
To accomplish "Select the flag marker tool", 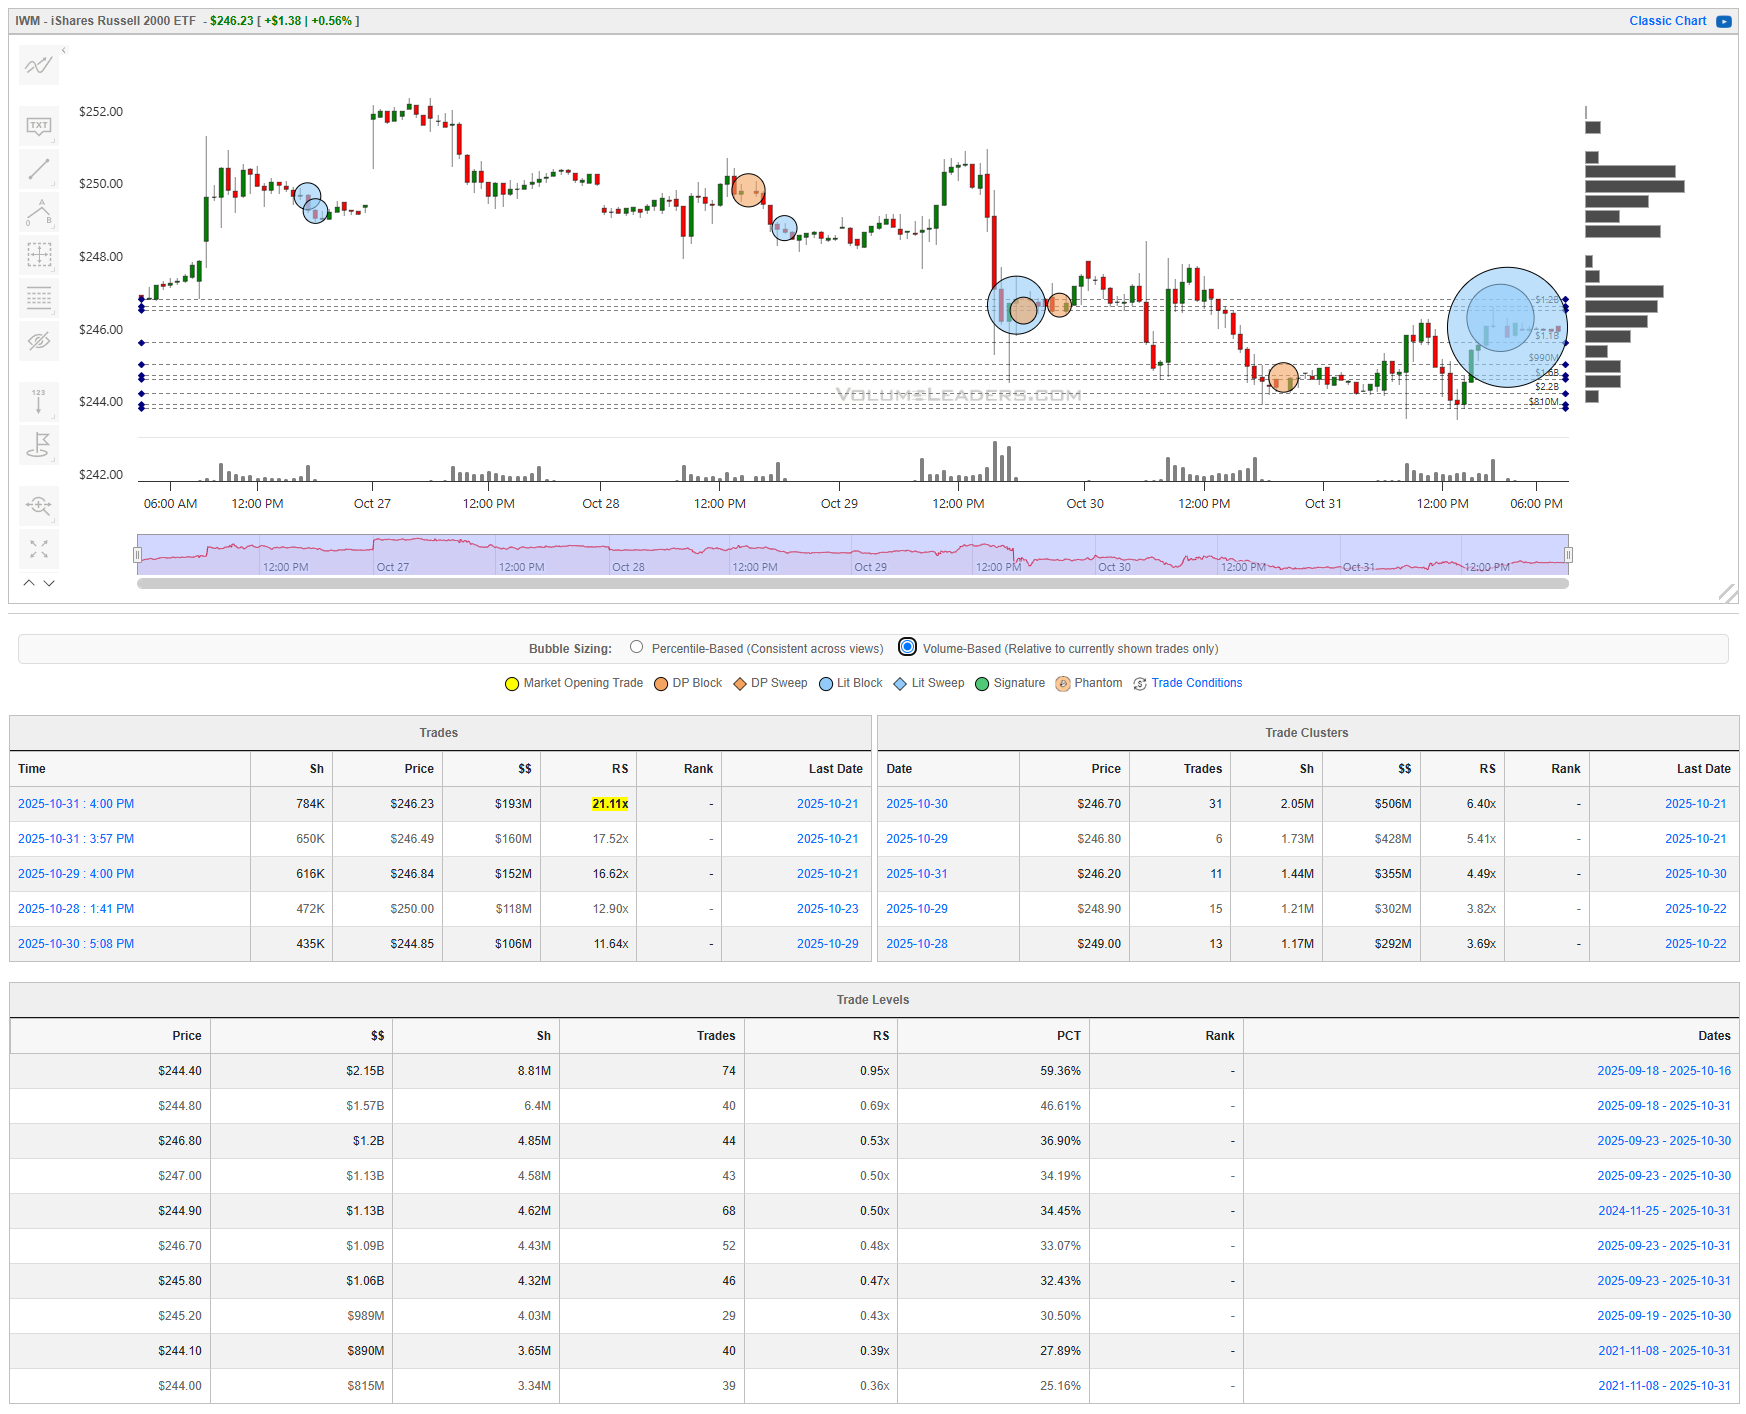I will click(x=39, y=444).
